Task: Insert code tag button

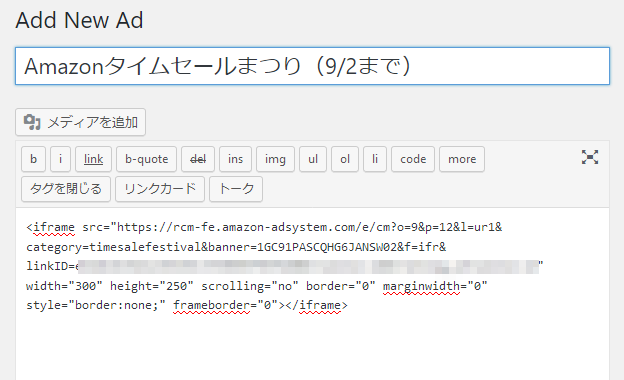Action: 413,159
